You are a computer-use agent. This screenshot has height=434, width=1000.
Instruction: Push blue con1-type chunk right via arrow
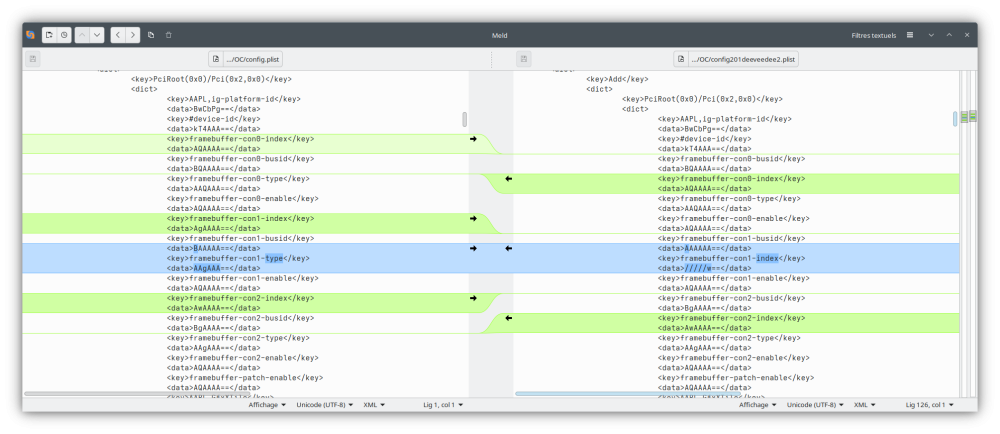point(473,248)
